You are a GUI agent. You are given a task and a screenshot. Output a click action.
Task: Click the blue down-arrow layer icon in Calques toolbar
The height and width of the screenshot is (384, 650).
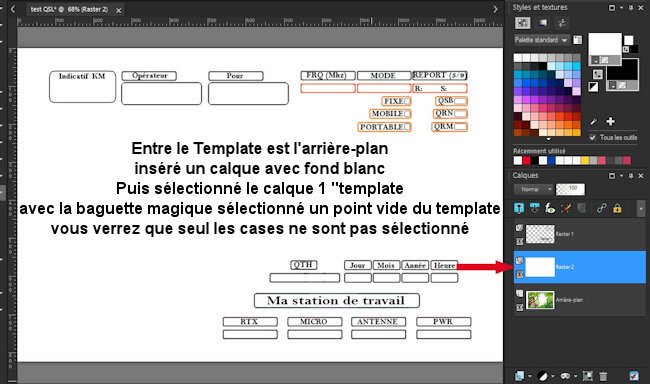[x=534, y=208]
